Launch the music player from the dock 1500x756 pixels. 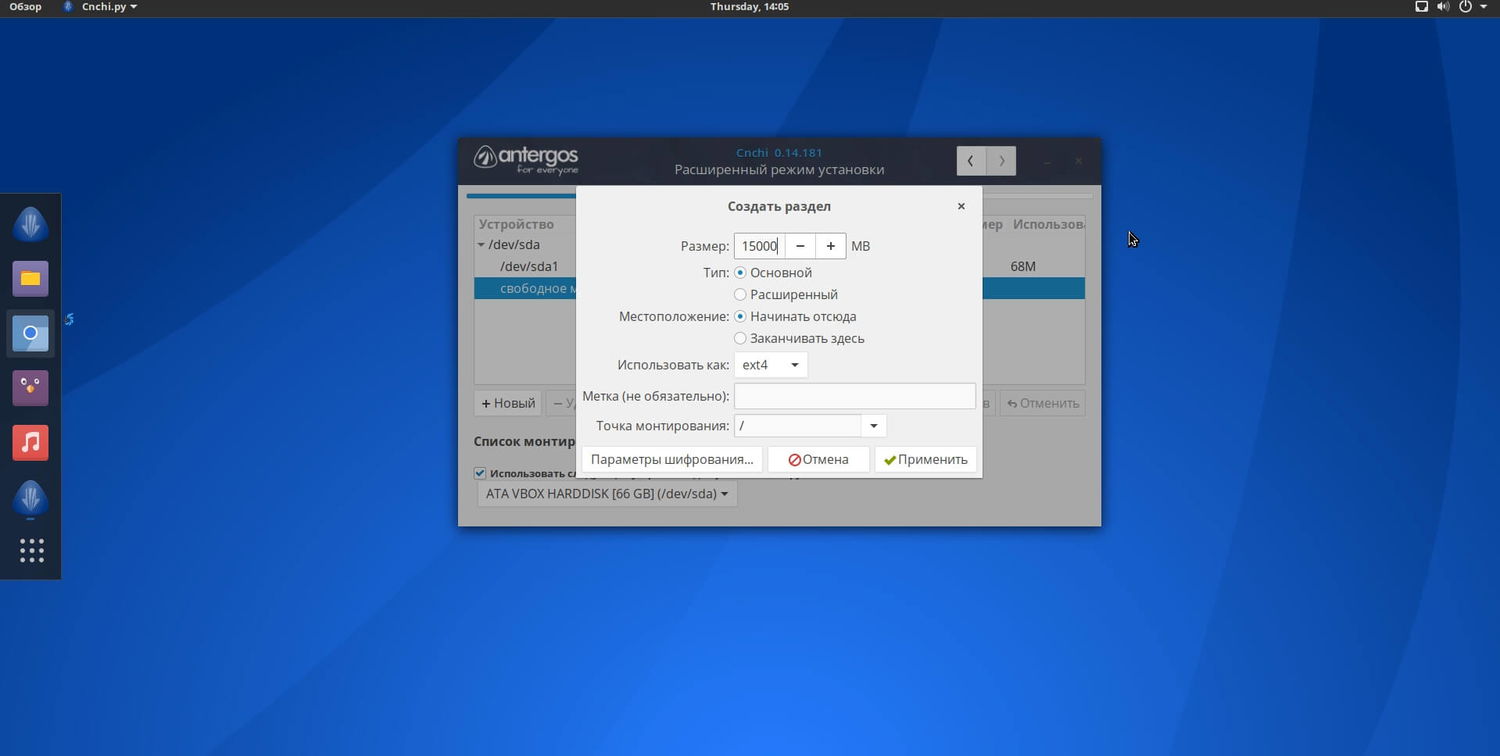point(30,442)
